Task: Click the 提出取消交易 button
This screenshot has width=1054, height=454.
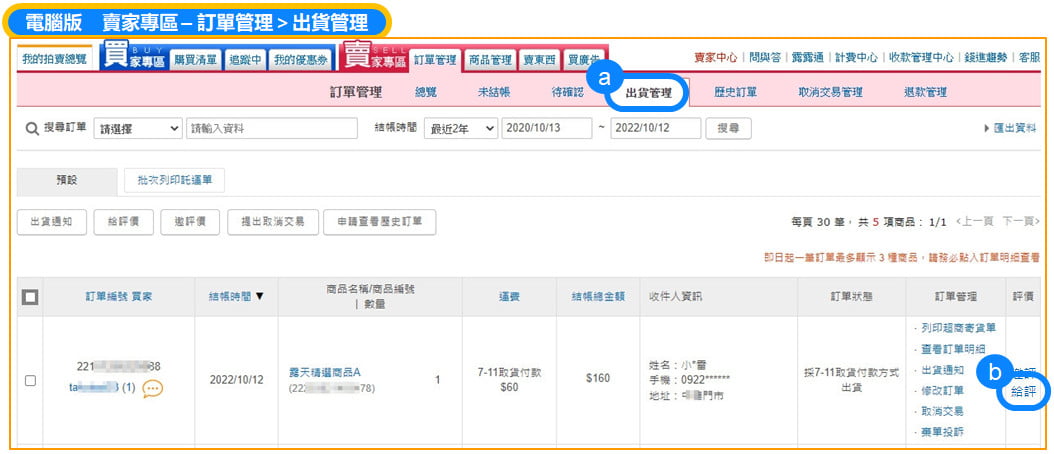Action: point(273,222)
